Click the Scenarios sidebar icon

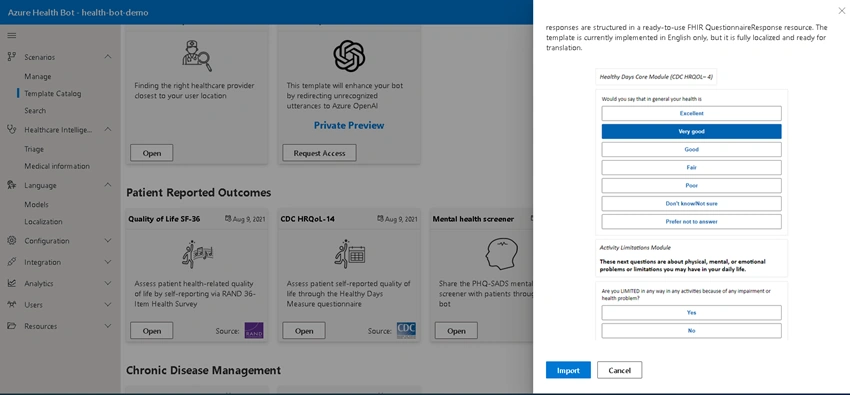pyautogui.click(x=11, y=56)
